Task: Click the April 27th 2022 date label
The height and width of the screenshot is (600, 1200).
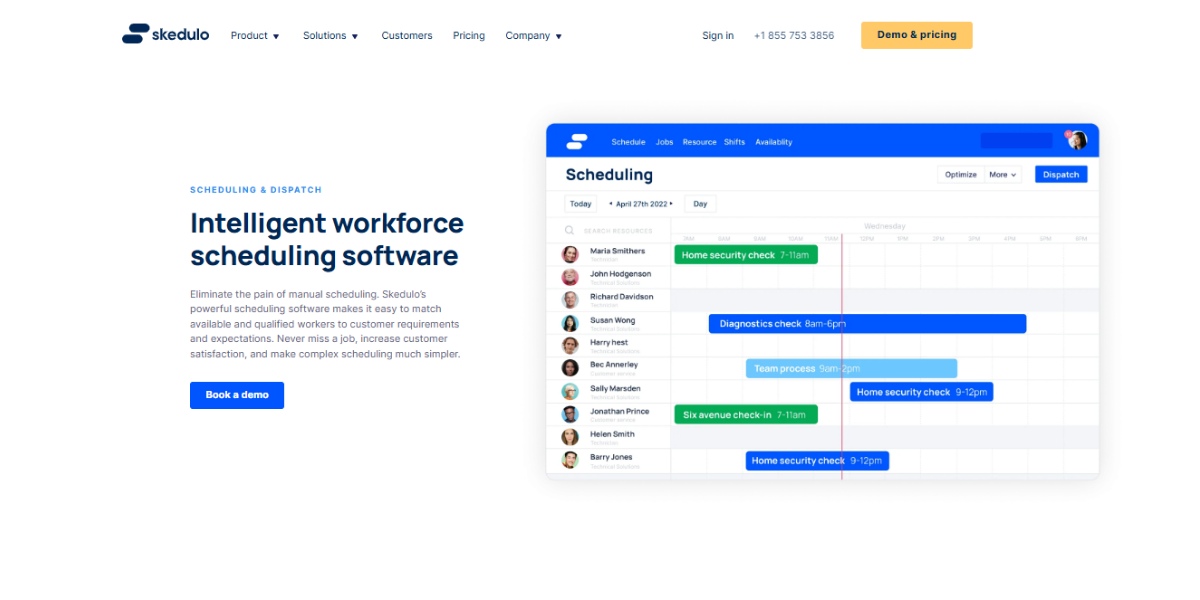Action: (641, 204)
